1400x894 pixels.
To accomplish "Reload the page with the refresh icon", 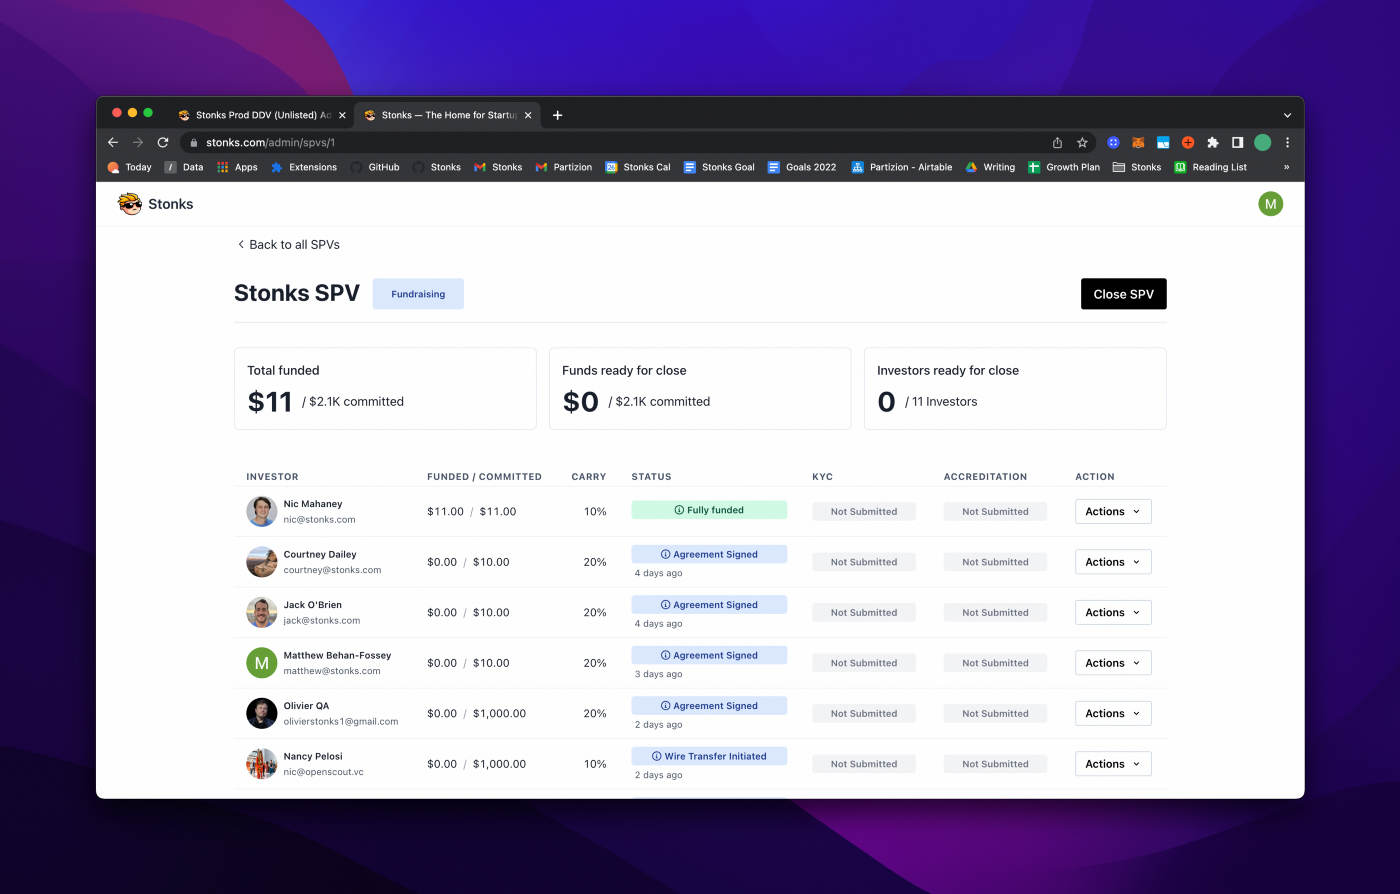I will pyautogui.click(x=163, y=143).
